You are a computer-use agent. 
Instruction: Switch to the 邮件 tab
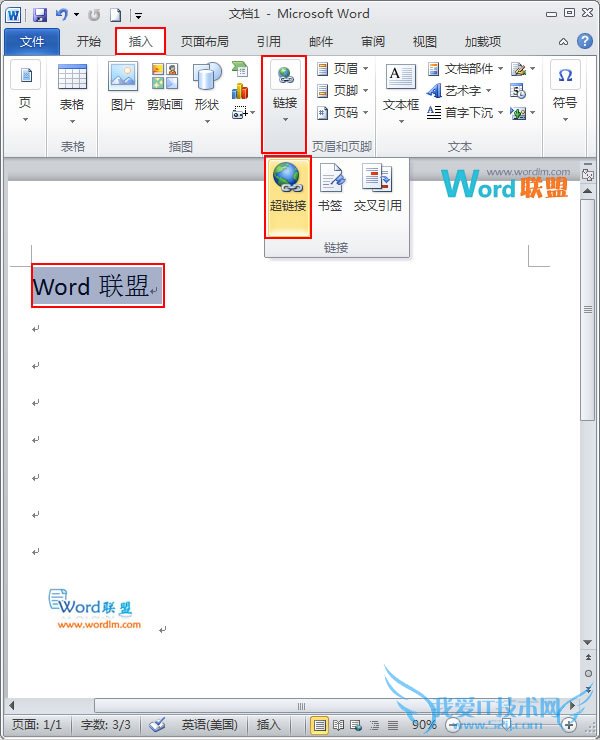tap(321, 42)
